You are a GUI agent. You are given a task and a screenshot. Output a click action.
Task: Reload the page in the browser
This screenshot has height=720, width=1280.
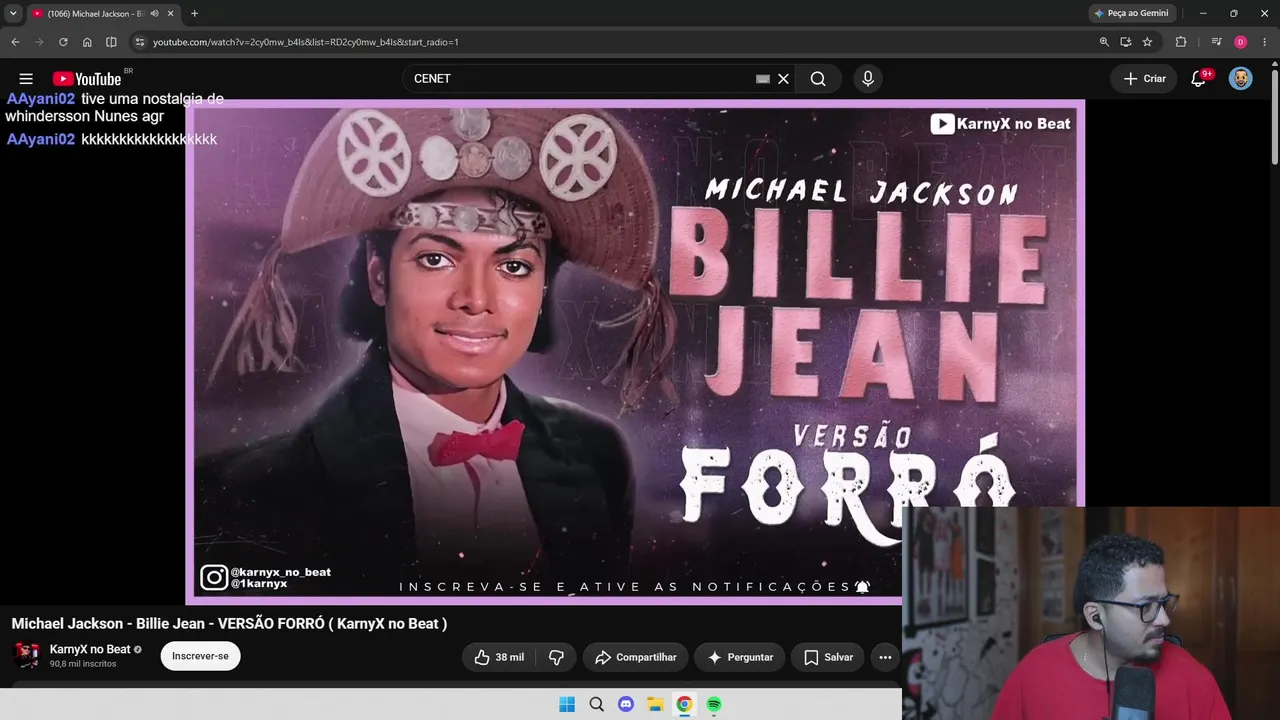(63, 42)
